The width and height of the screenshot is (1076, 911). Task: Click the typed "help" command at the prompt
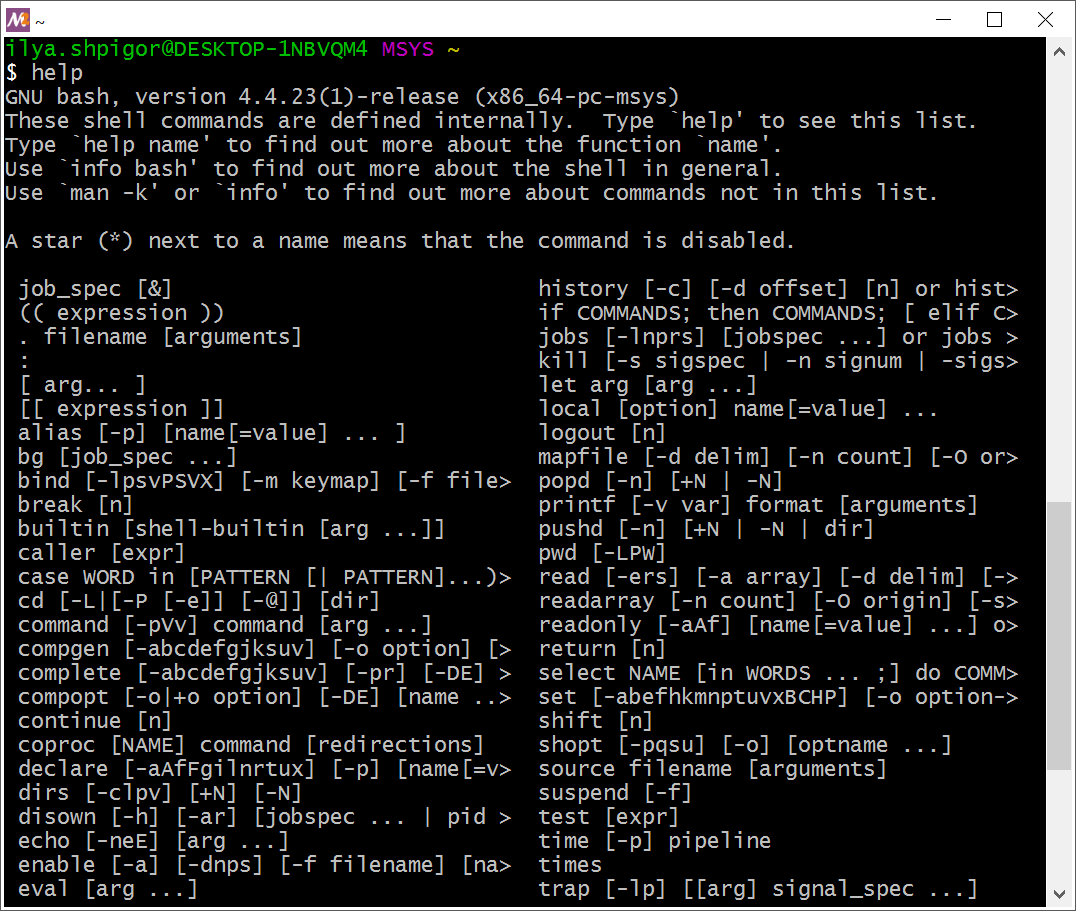pyautogui.click(x=57, y=73)
